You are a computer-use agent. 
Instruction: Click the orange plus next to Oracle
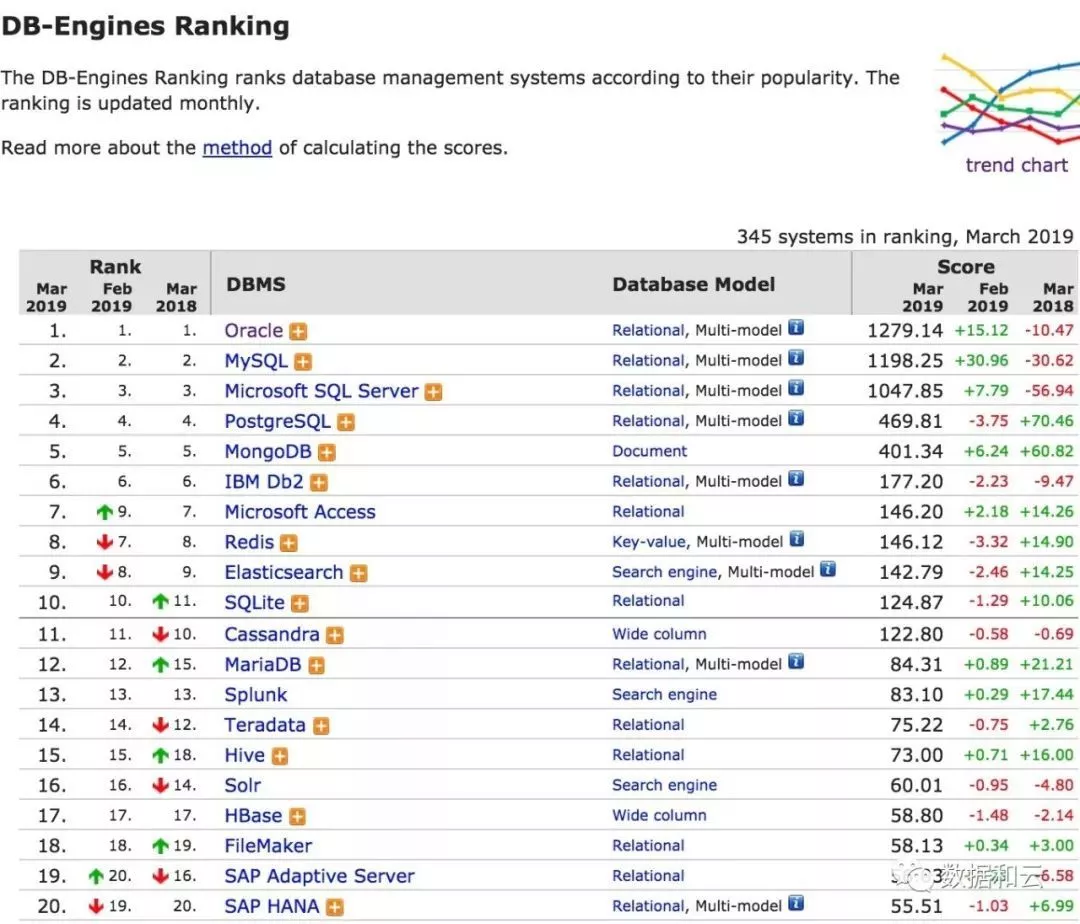point(298,332)
